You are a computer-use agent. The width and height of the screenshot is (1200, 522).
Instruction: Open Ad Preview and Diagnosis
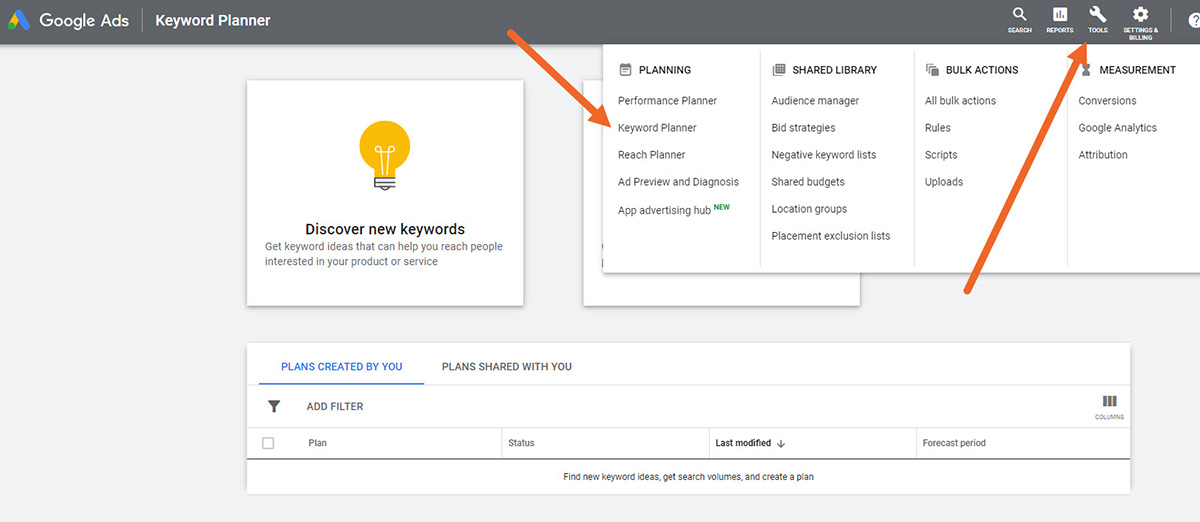click(678, 182)
